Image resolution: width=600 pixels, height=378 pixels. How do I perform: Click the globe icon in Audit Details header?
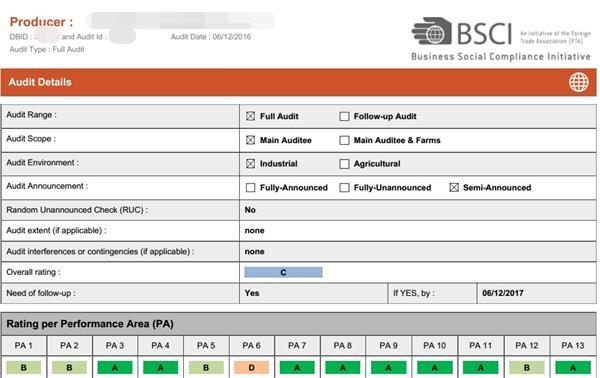click(578, 82)
